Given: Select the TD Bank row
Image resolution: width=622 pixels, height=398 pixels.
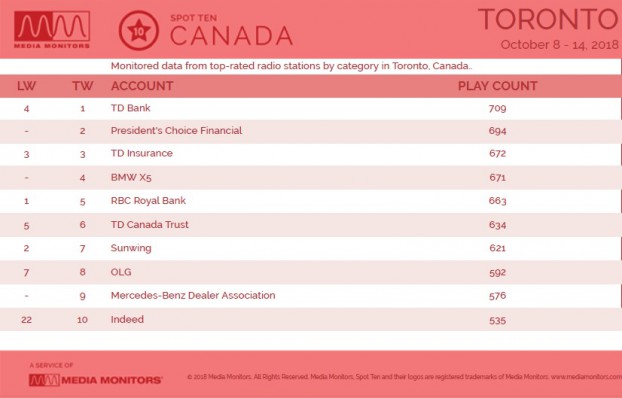Looking at the screenshot, I should [311, 108].
